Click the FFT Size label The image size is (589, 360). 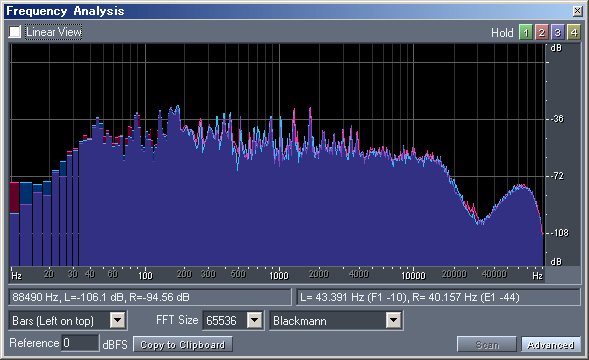[x=177, y=320]
